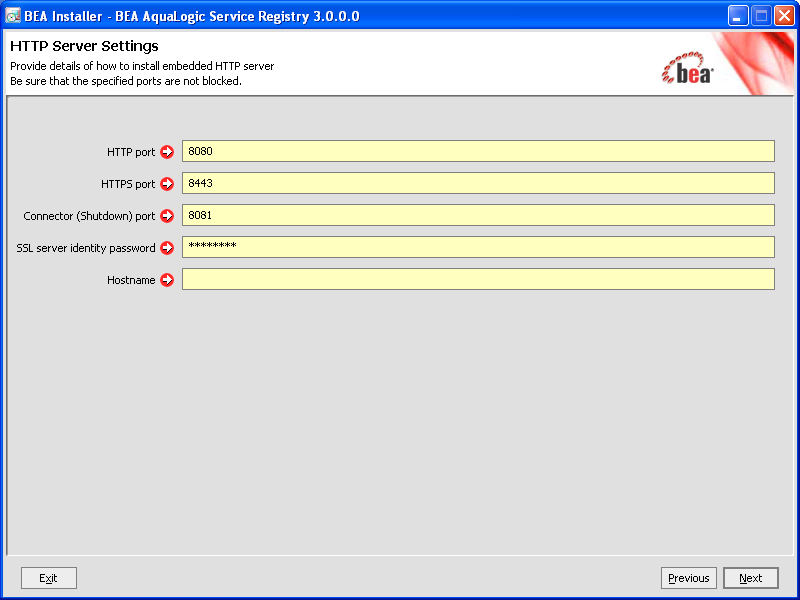The image size is (800, 600).
Task: Focus the Connector (Shutdown) port field containing 8081
Action: pyautogui.click(x=478, y=215)
